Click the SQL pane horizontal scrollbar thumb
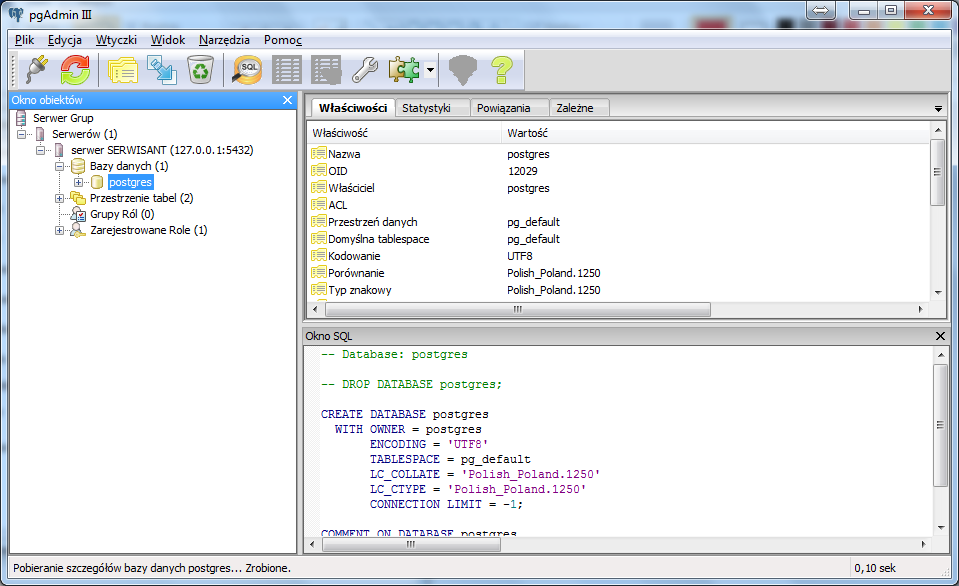 coord(411,544)
